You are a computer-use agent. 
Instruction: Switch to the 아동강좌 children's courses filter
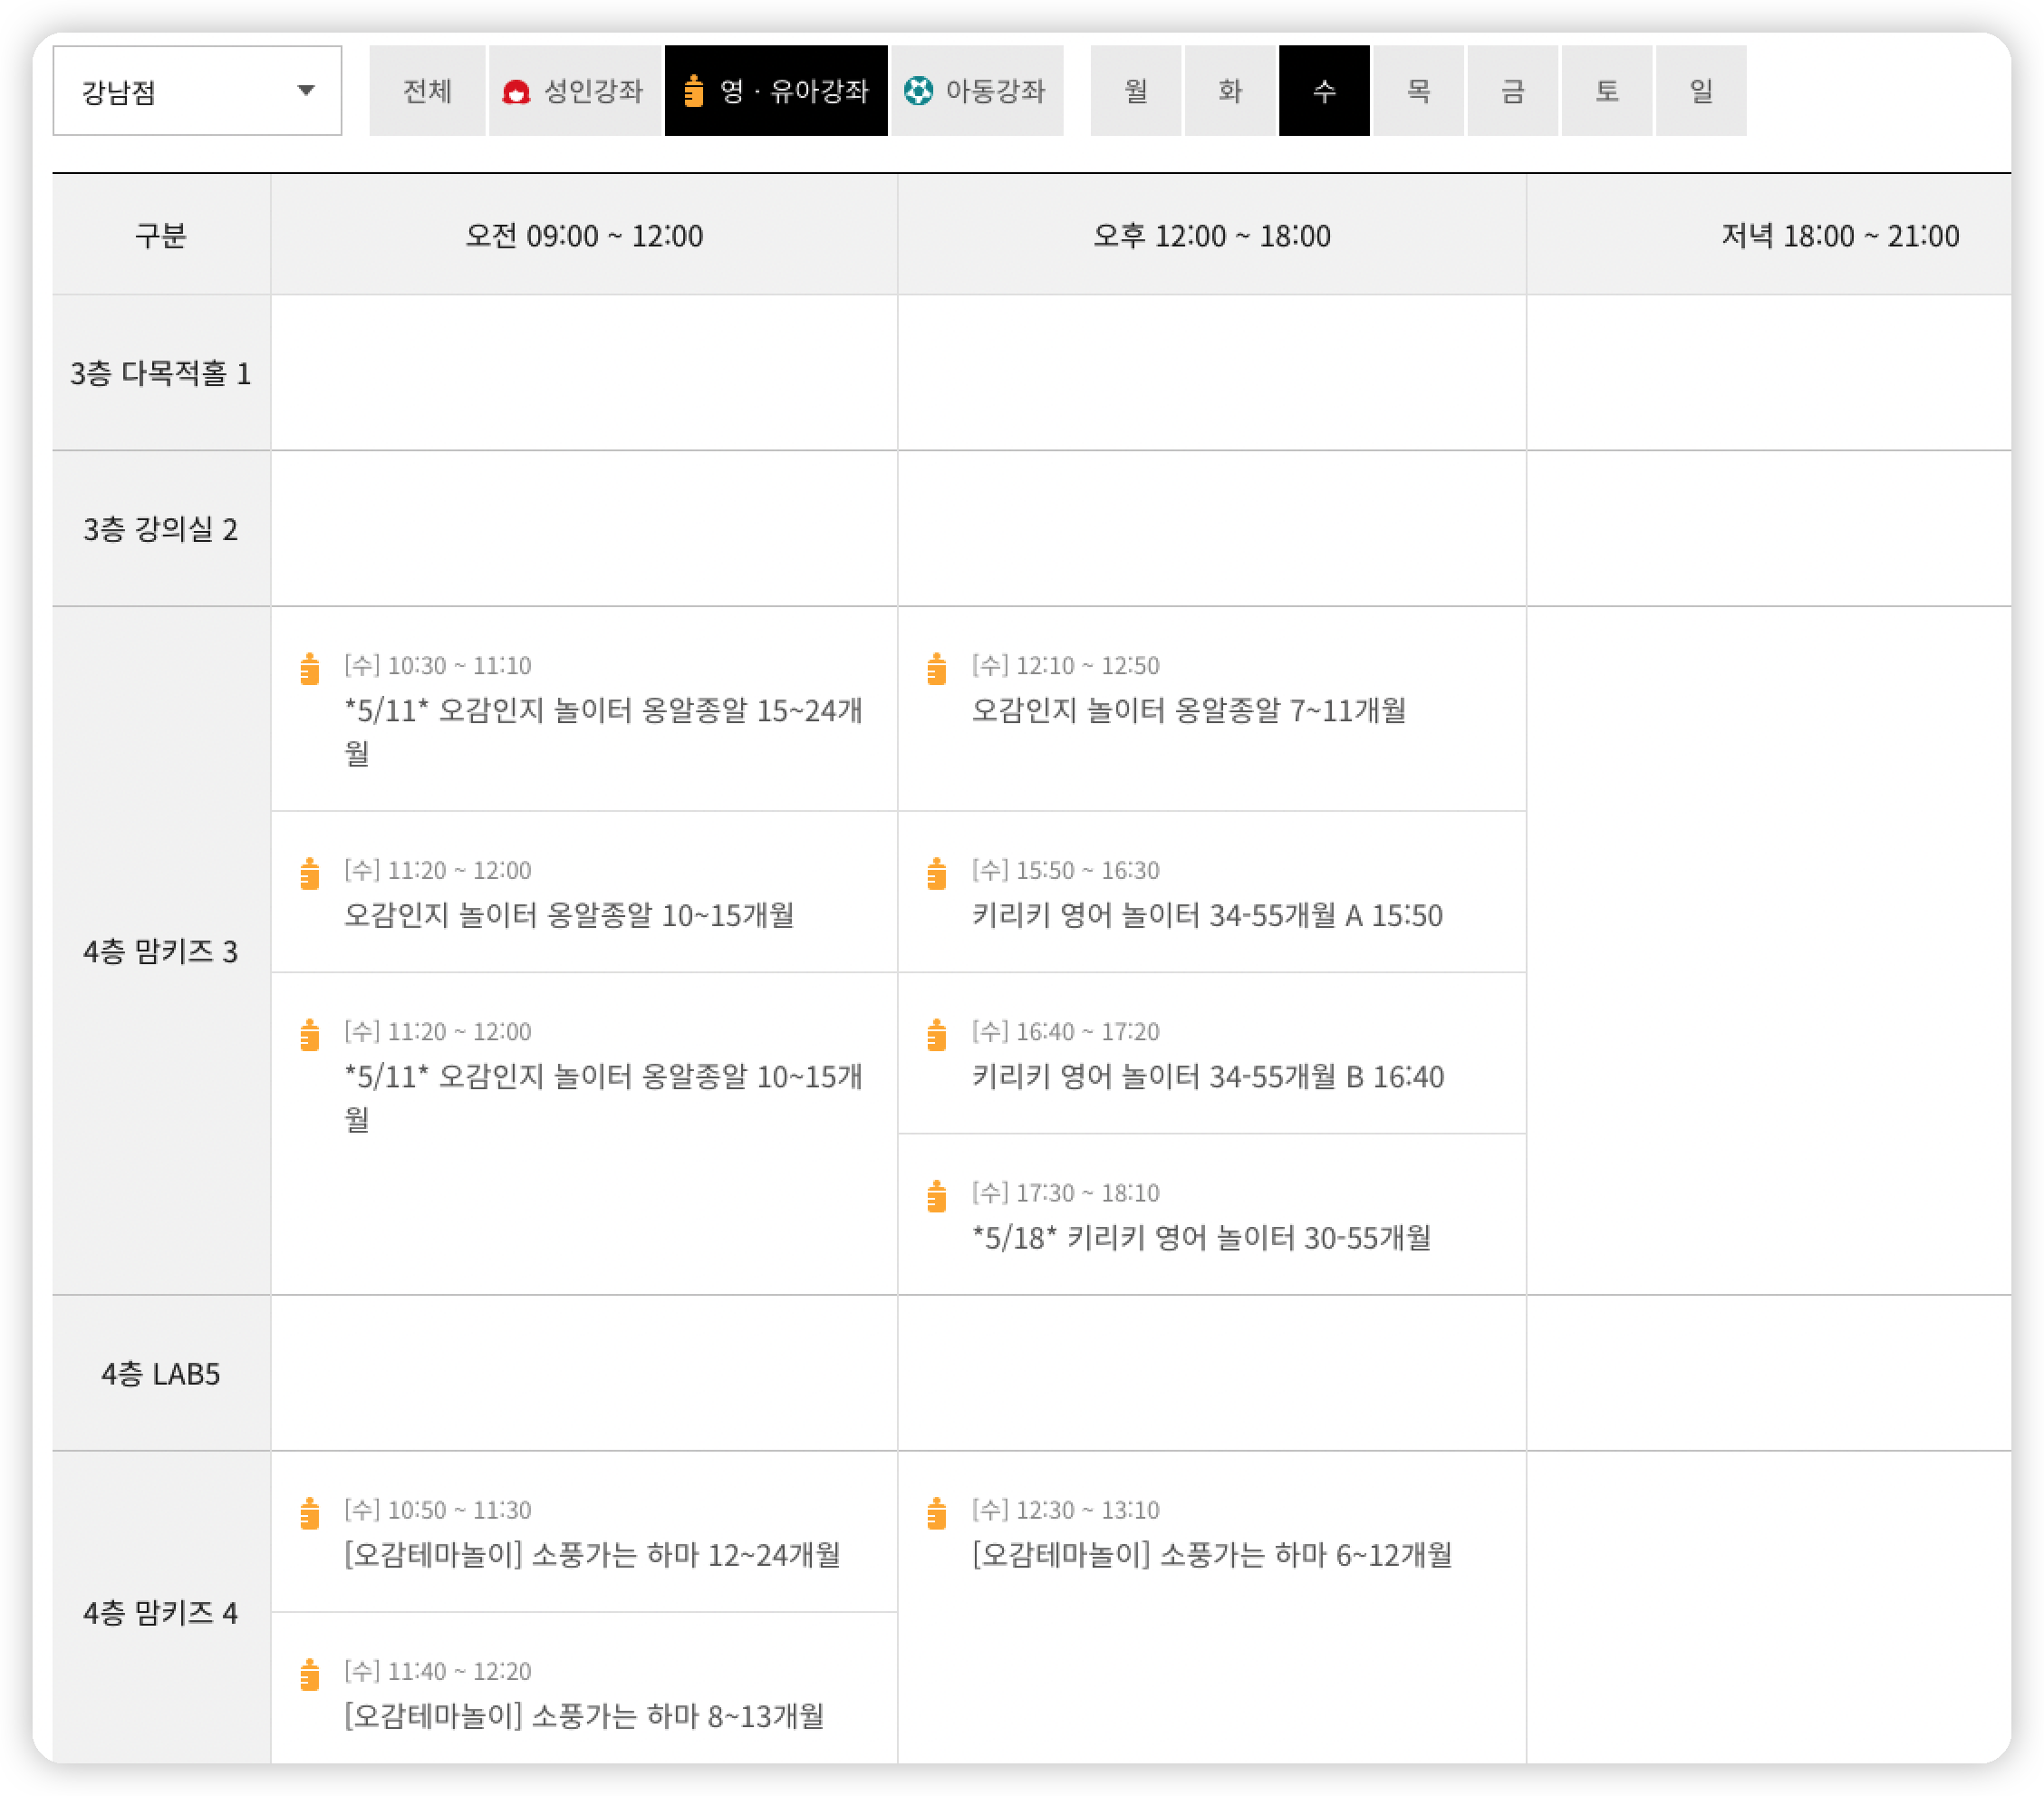[977, 91]
